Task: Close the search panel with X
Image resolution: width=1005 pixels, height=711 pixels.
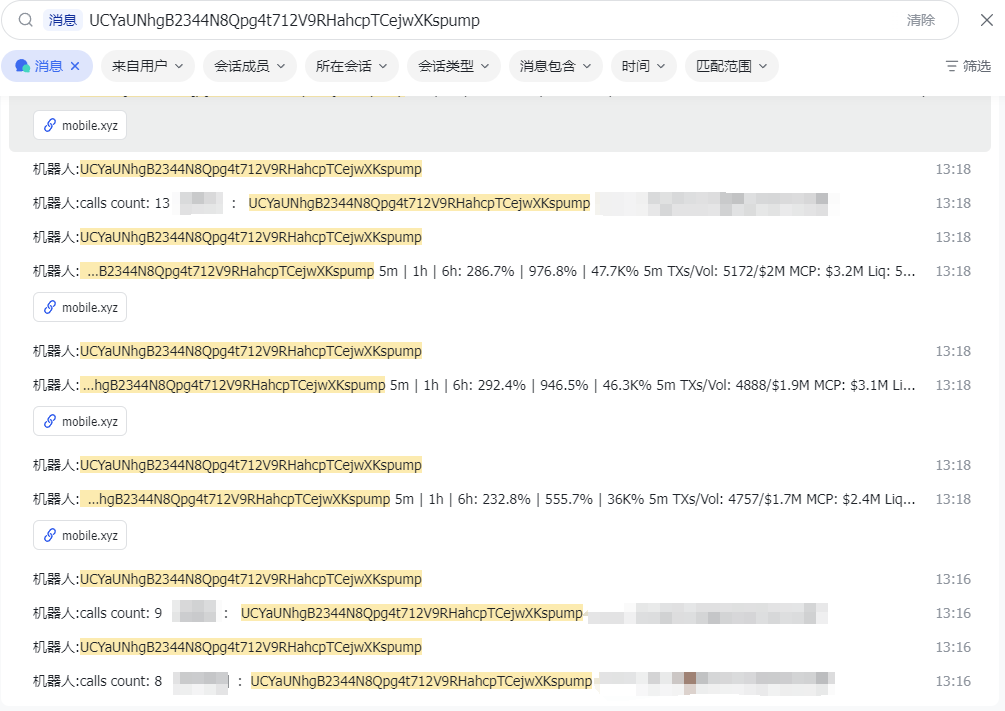Action: (986, 20)
